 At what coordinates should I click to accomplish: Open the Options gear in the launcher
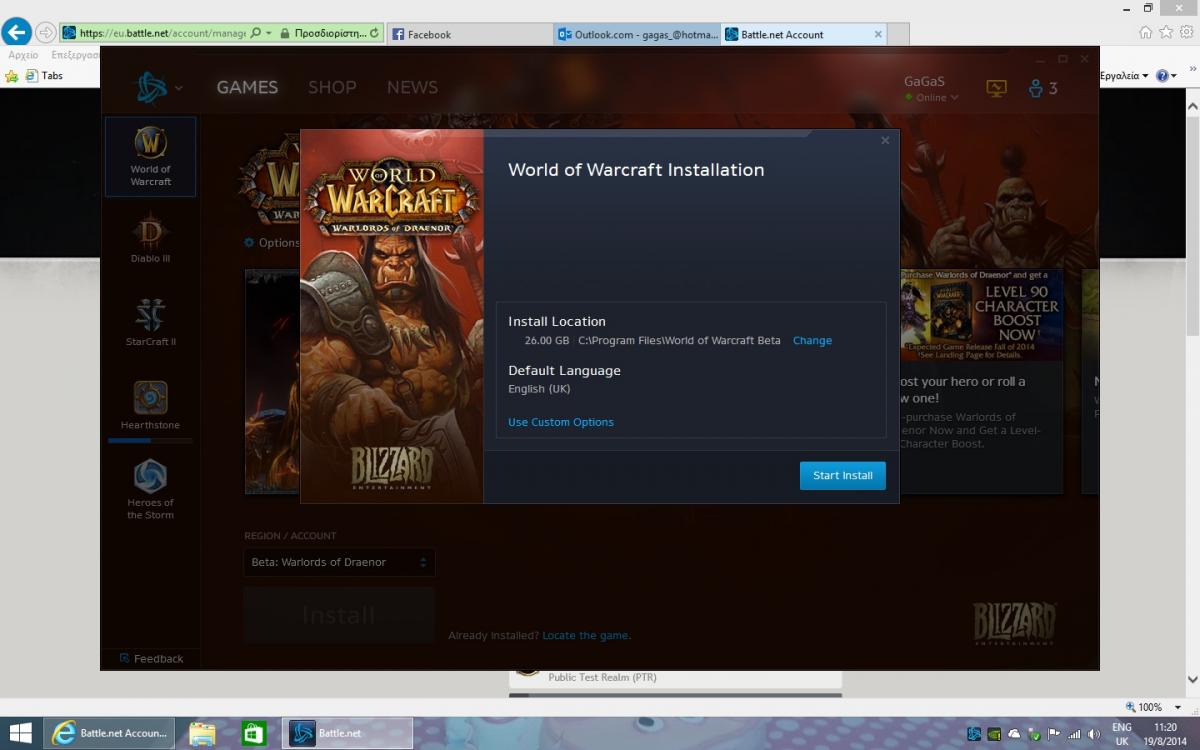click(x=272, y=242)
